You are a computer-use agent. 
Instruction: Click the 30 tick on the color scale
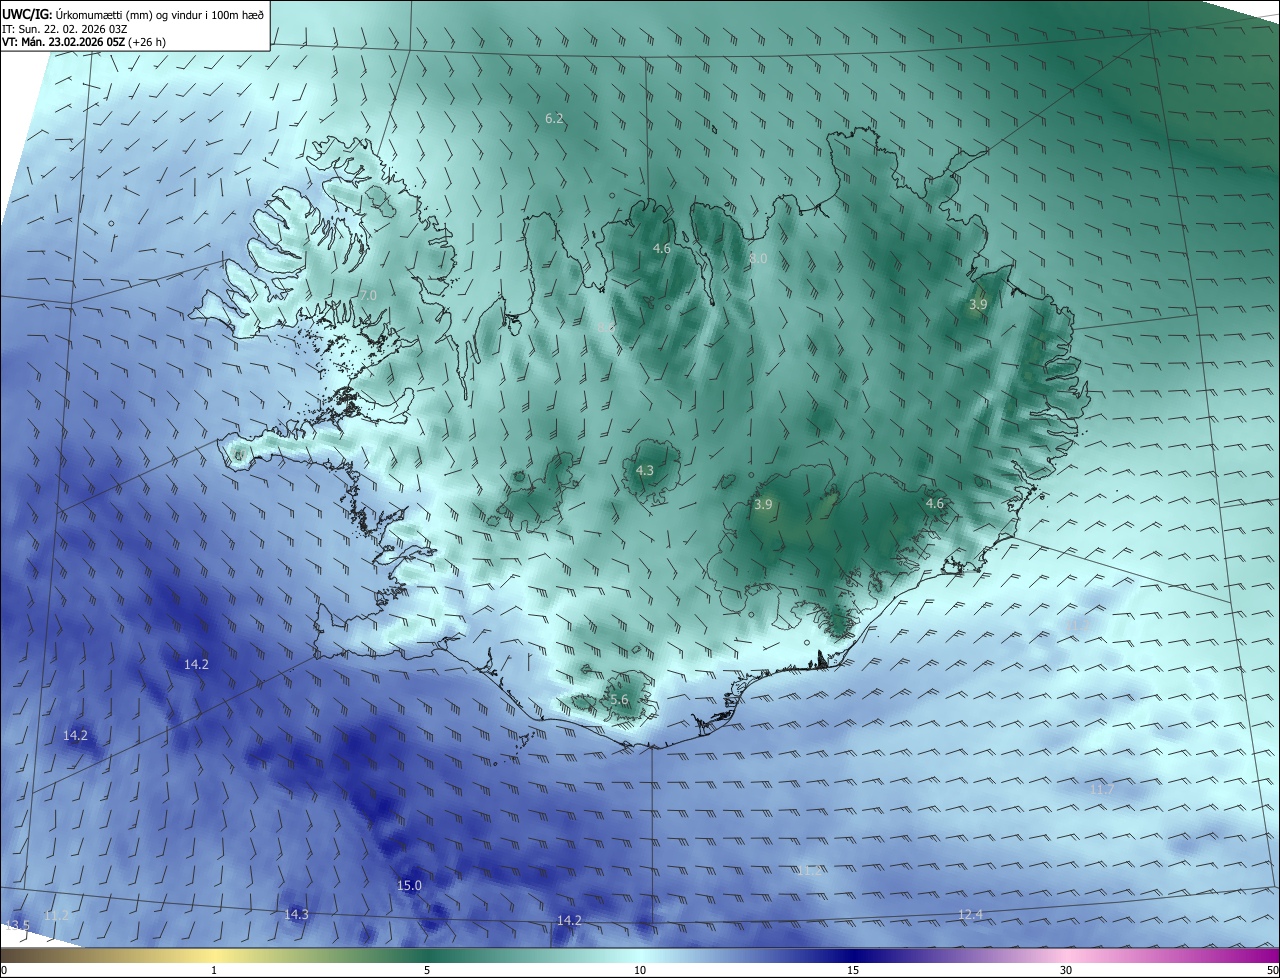(1066, 970)
